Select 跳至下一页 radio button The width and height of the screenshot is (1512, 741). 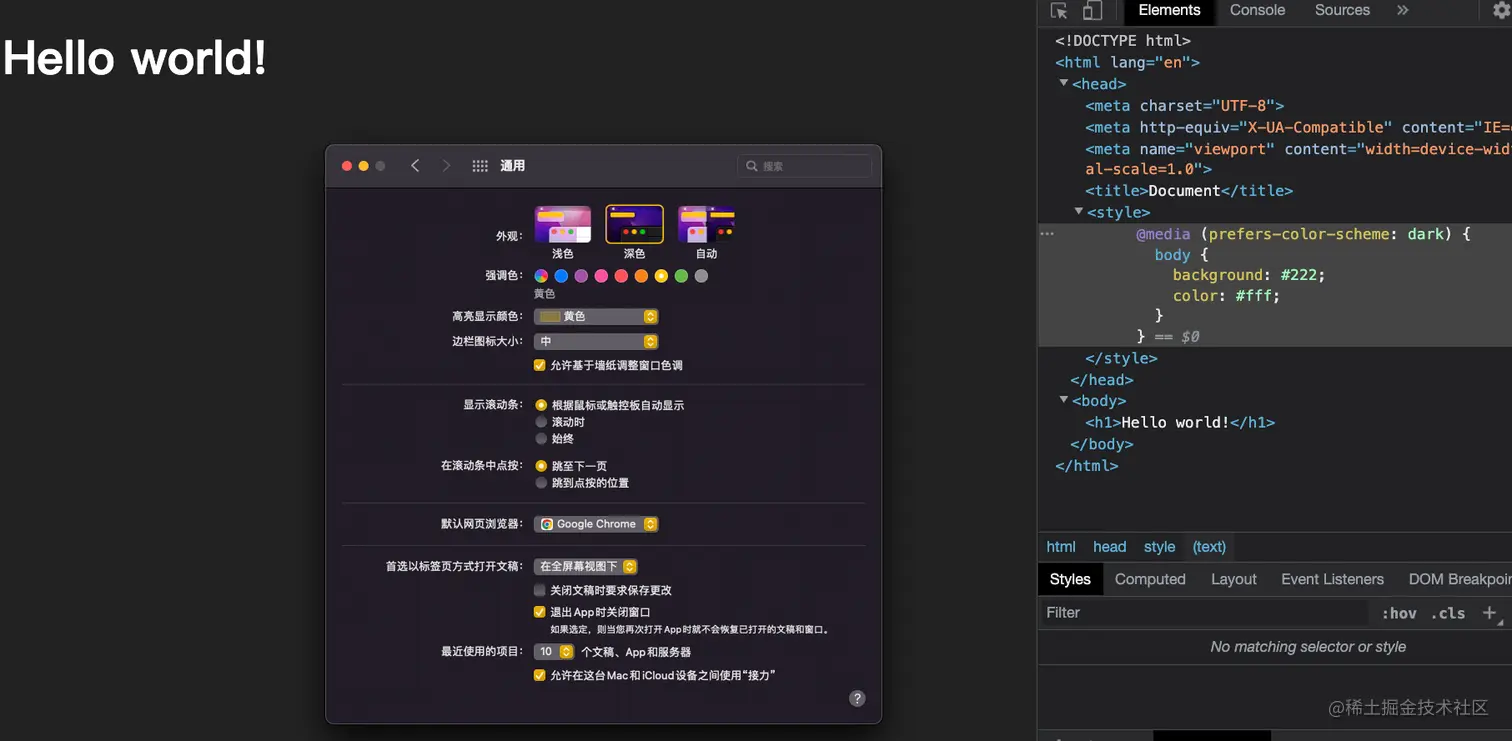click(541, 466)
